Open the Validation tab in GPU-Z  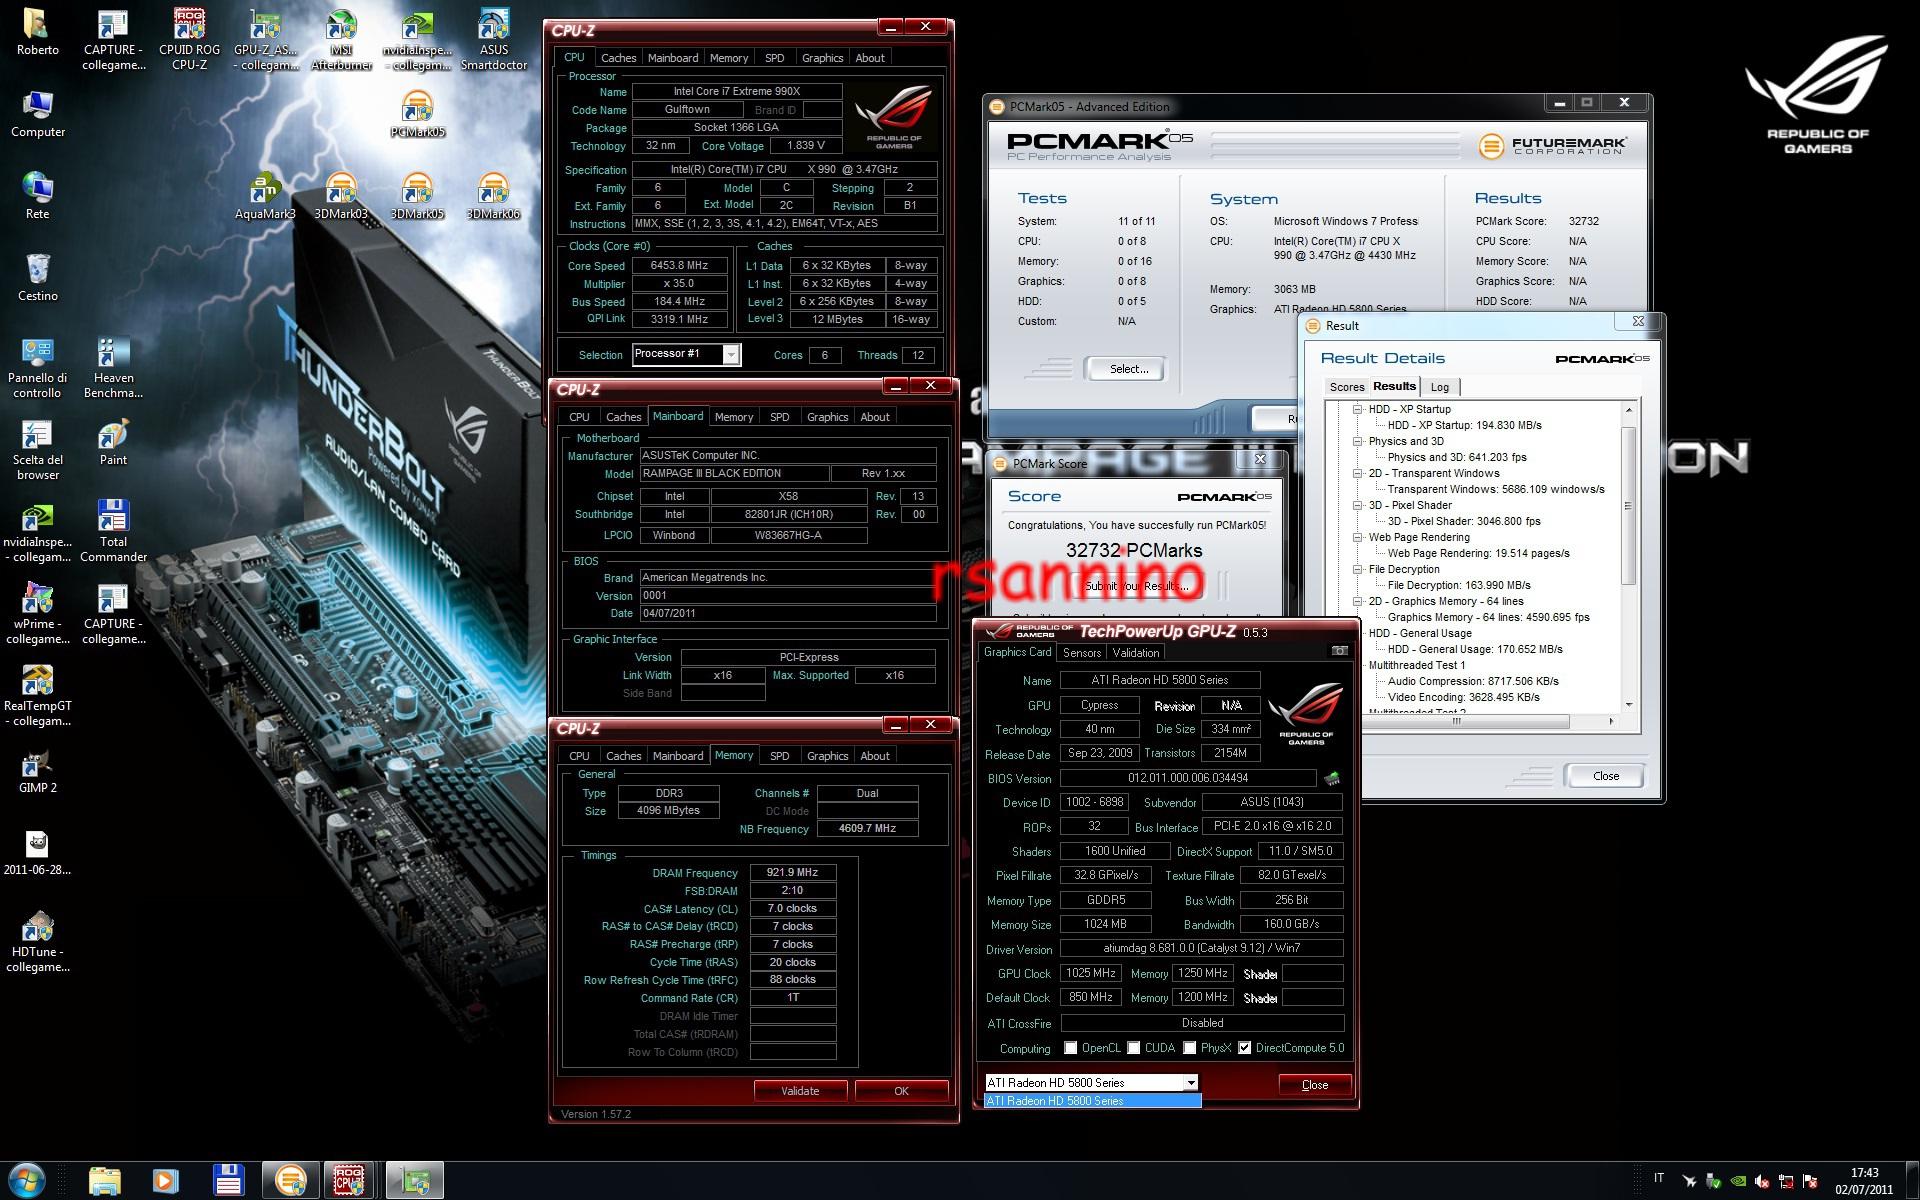[x=1136, y=653]
